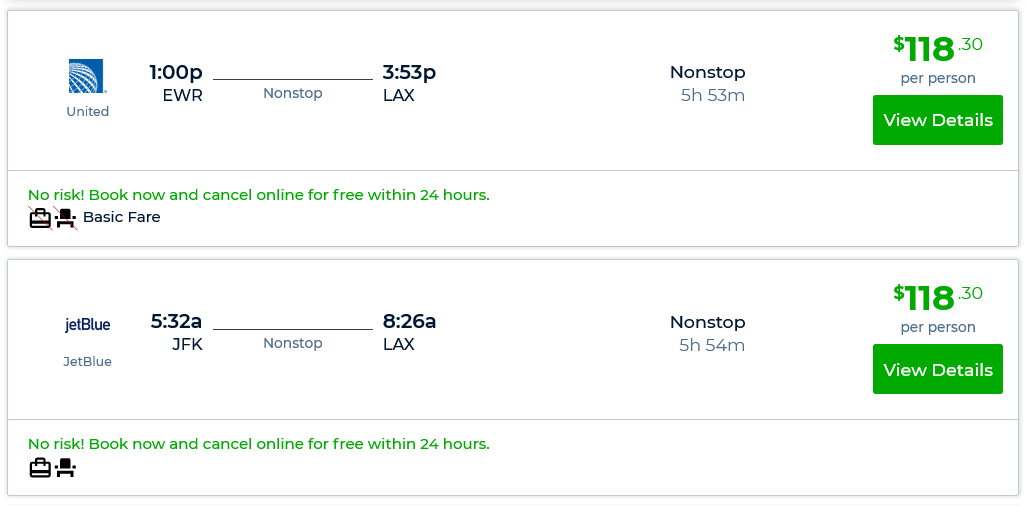Click the 5h 53m flight duration
Image resolution: width=1027 pixels, height=506 pixels.
(712, 96)
